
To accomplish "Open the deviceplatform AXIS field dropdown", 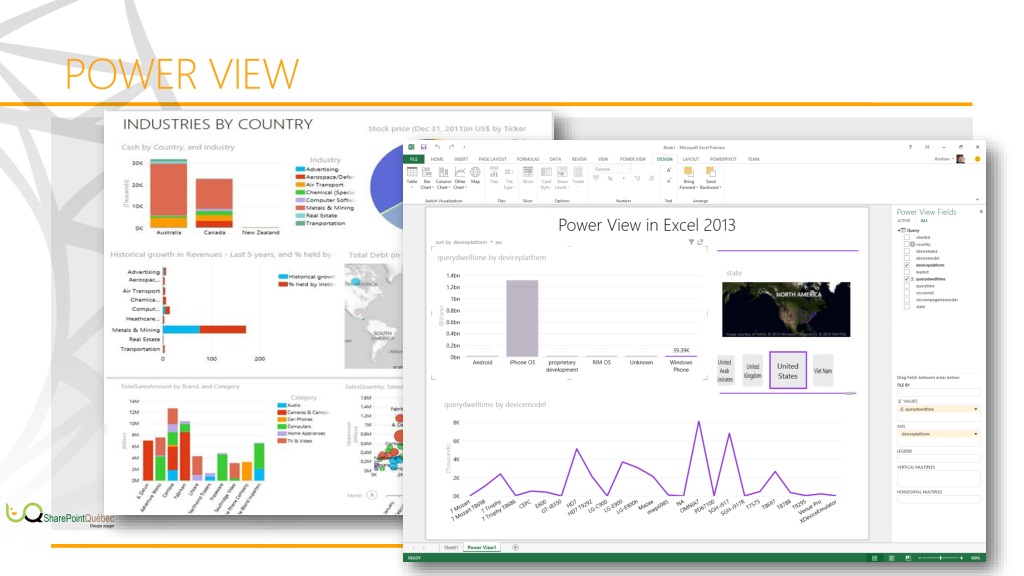I will [x=976, y=434].
